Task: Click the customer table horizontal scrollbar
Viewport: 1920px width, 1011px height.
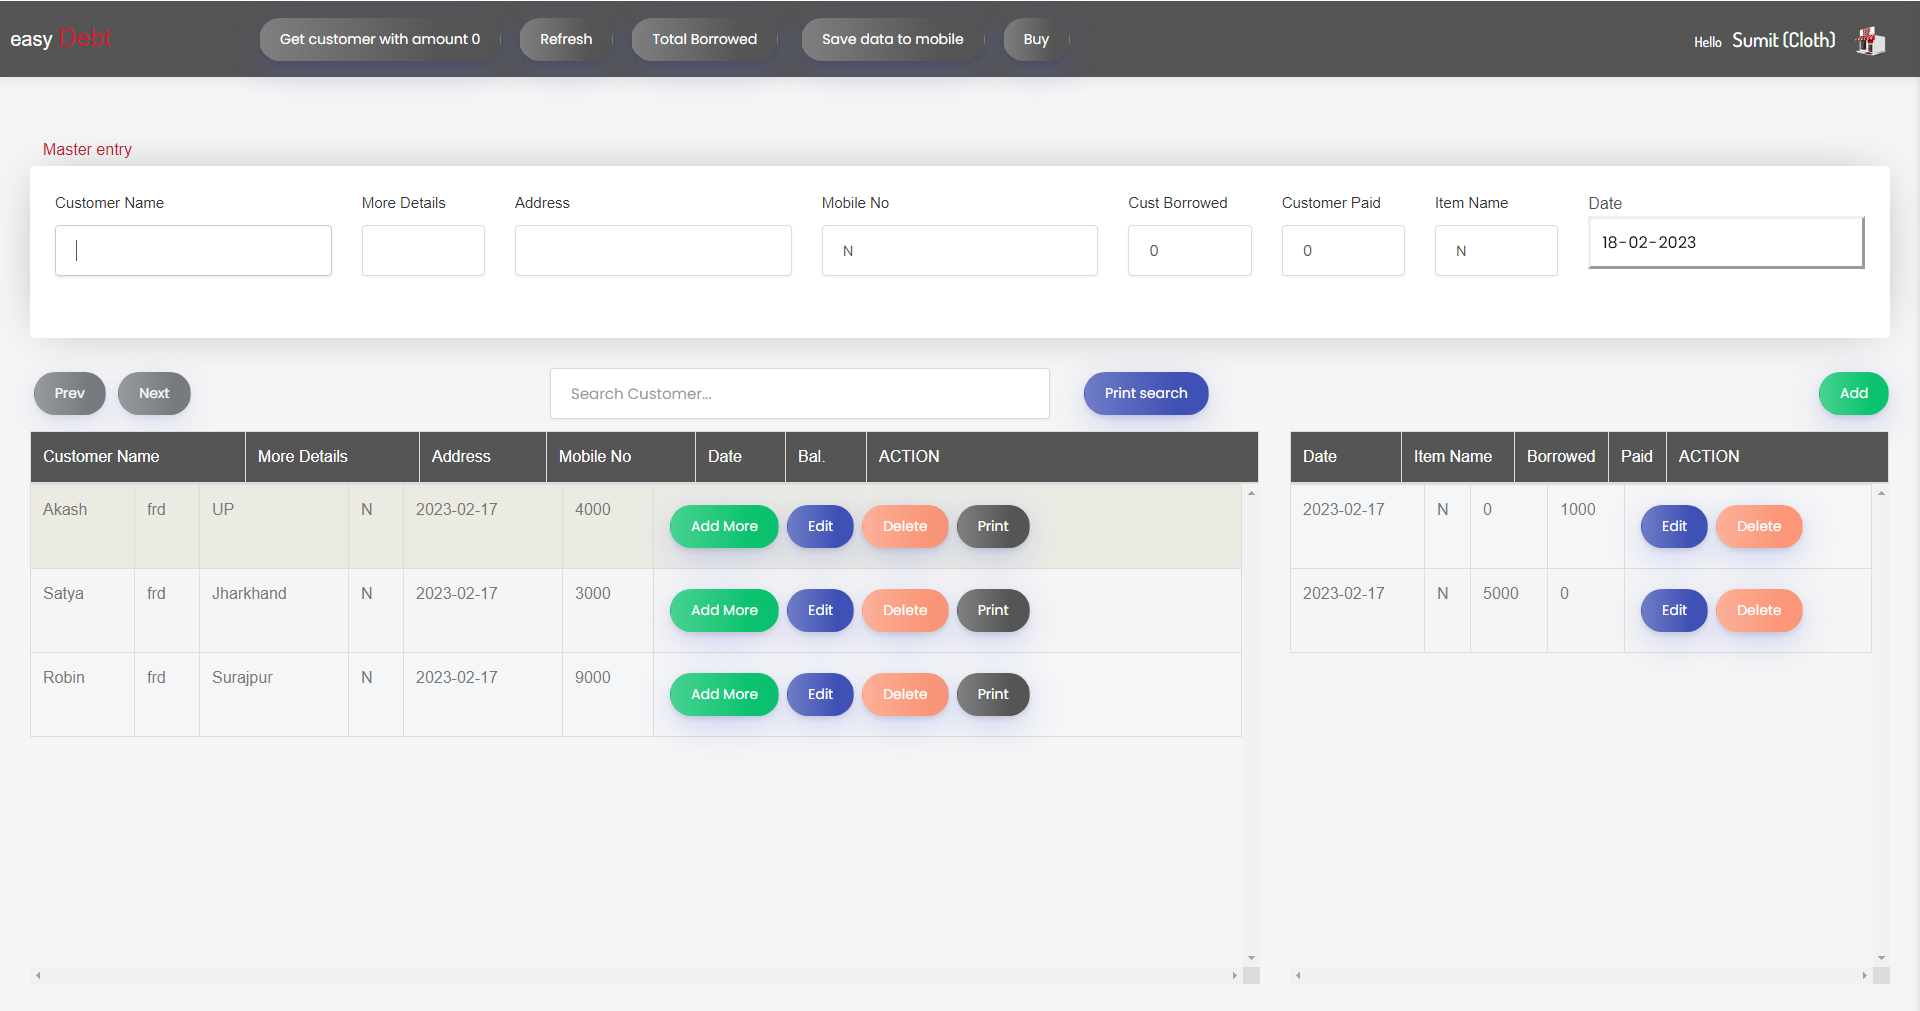Action: tap(635, 975)
